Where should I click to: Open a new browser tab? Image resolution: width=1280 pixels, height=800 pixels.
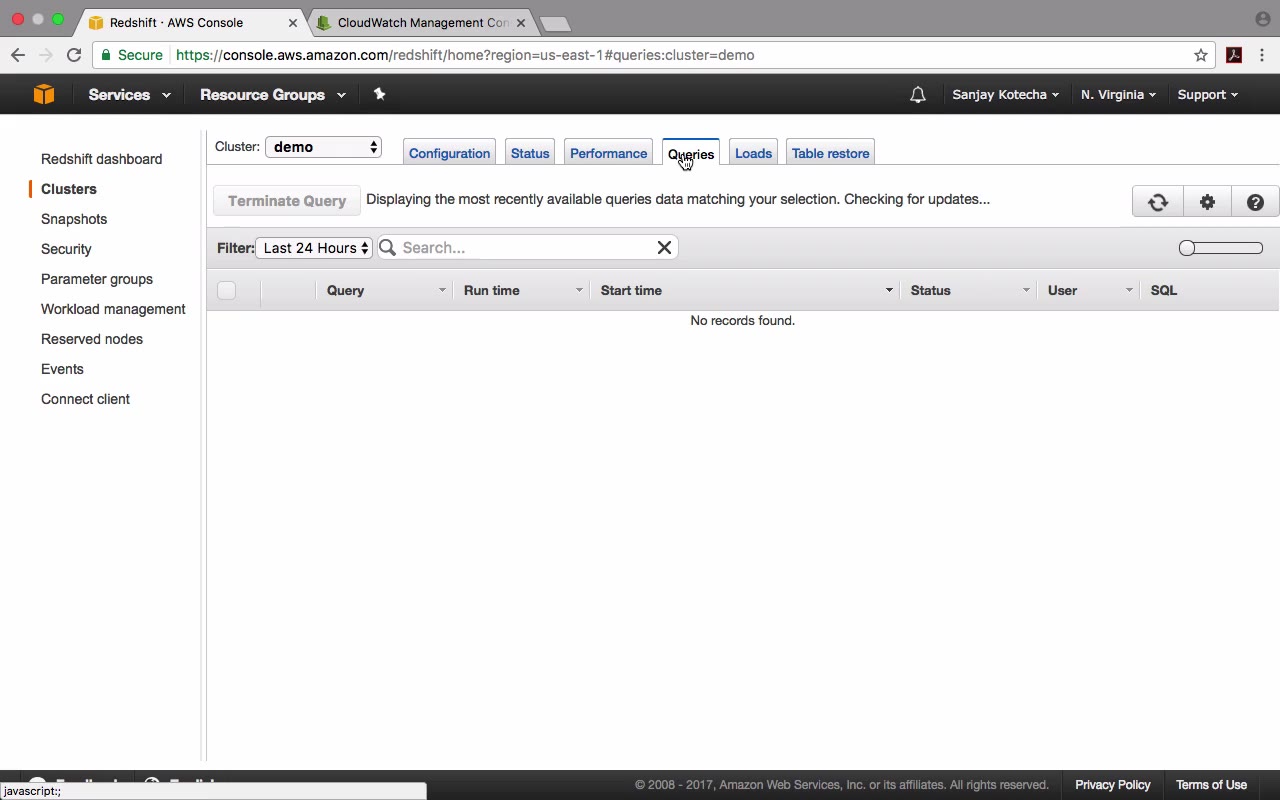(554, 23)
